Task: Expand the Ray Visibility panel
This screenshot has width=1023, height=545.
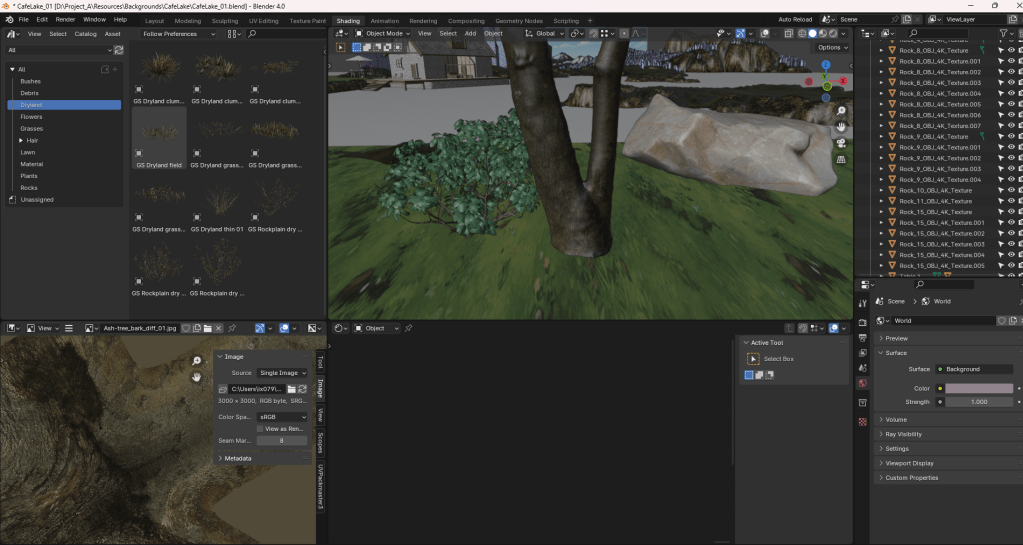Action: click(903, 434)
